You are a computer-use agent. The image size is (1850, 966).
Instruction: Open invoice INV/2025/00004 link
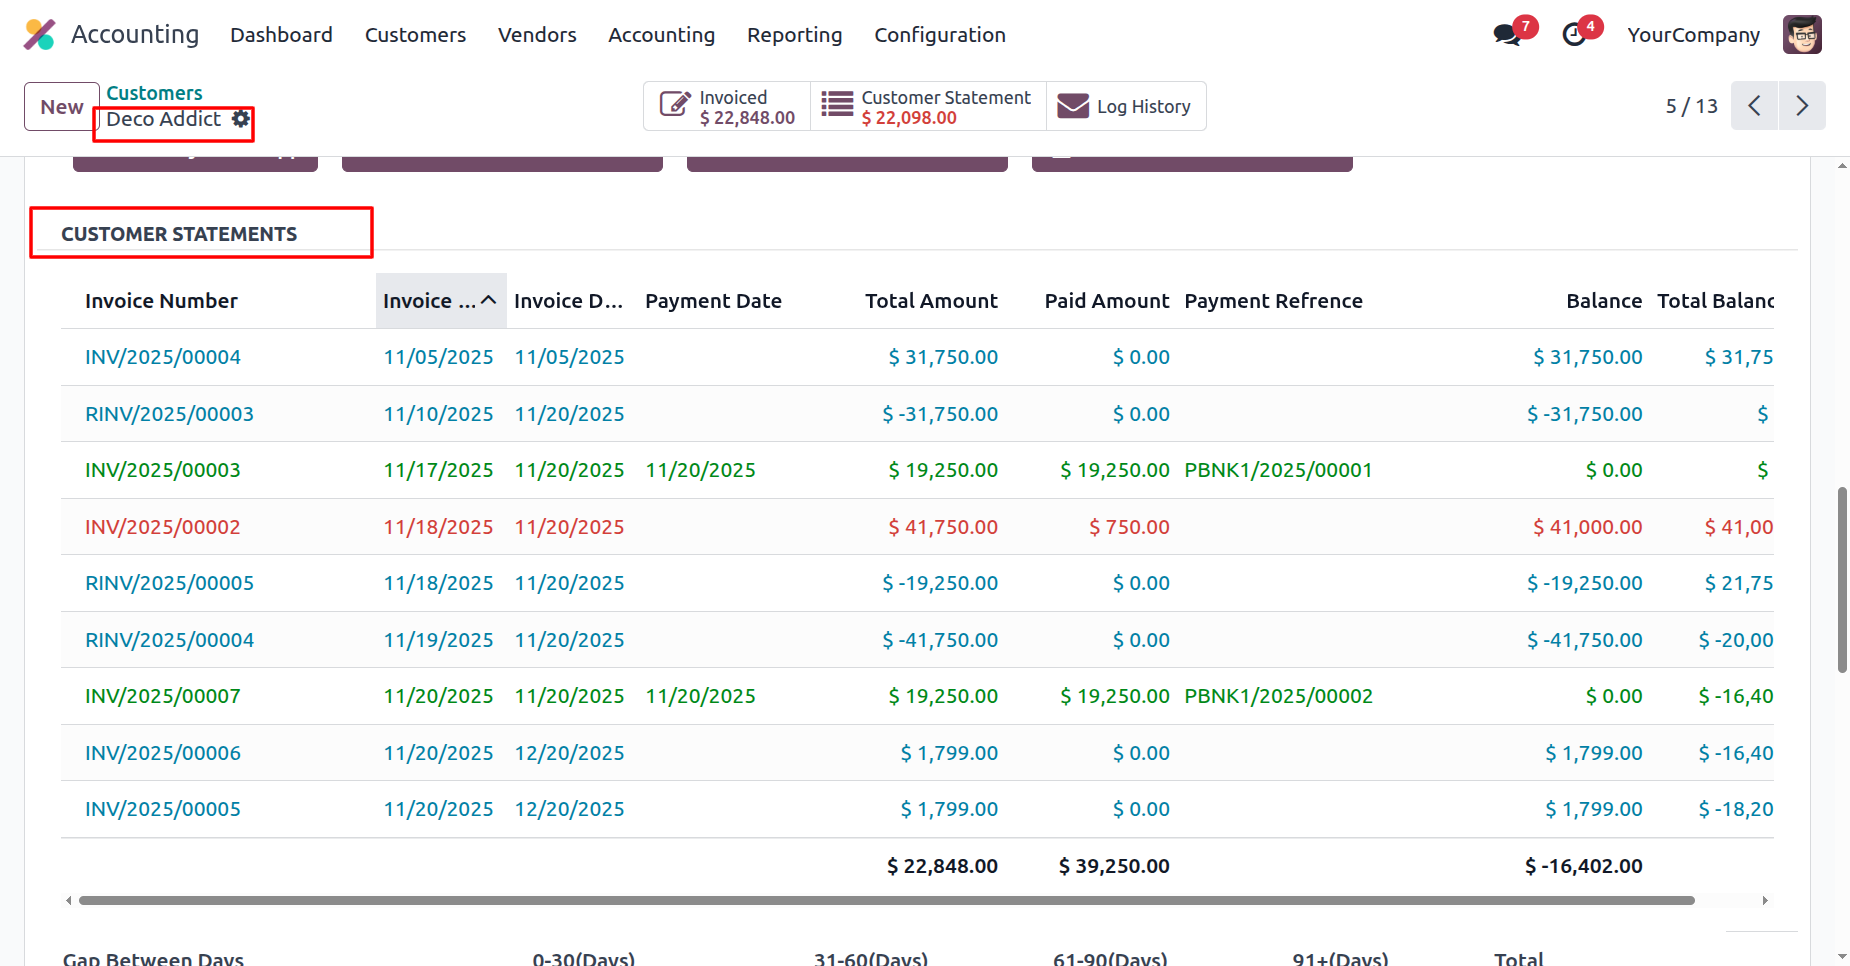(x=163, y=357)
